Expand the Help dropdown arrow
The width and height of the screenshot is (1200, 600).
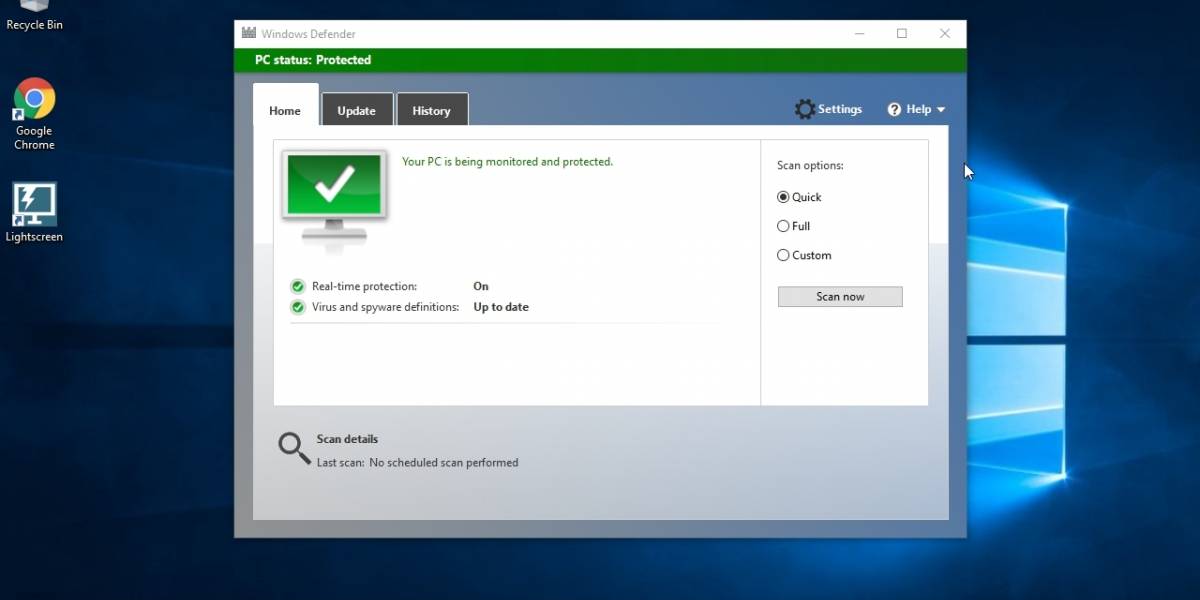coord(941,110)
